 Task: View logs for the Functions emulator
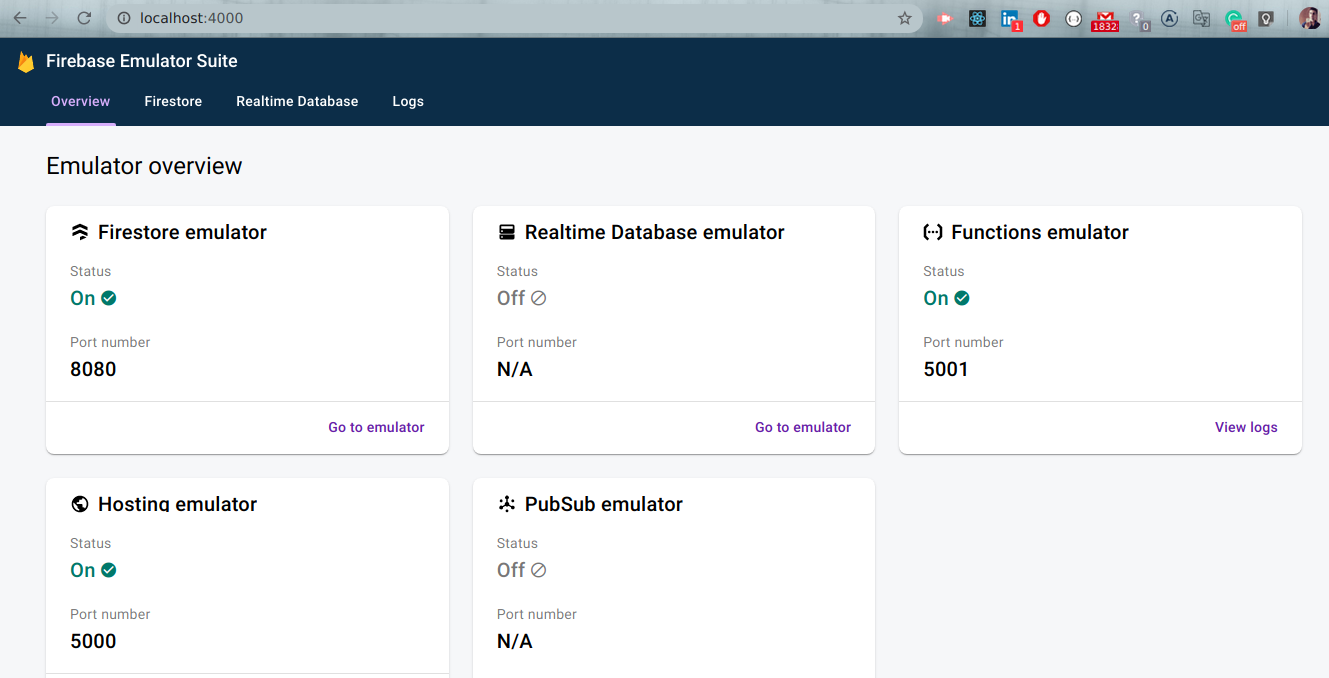(1246, 427)
